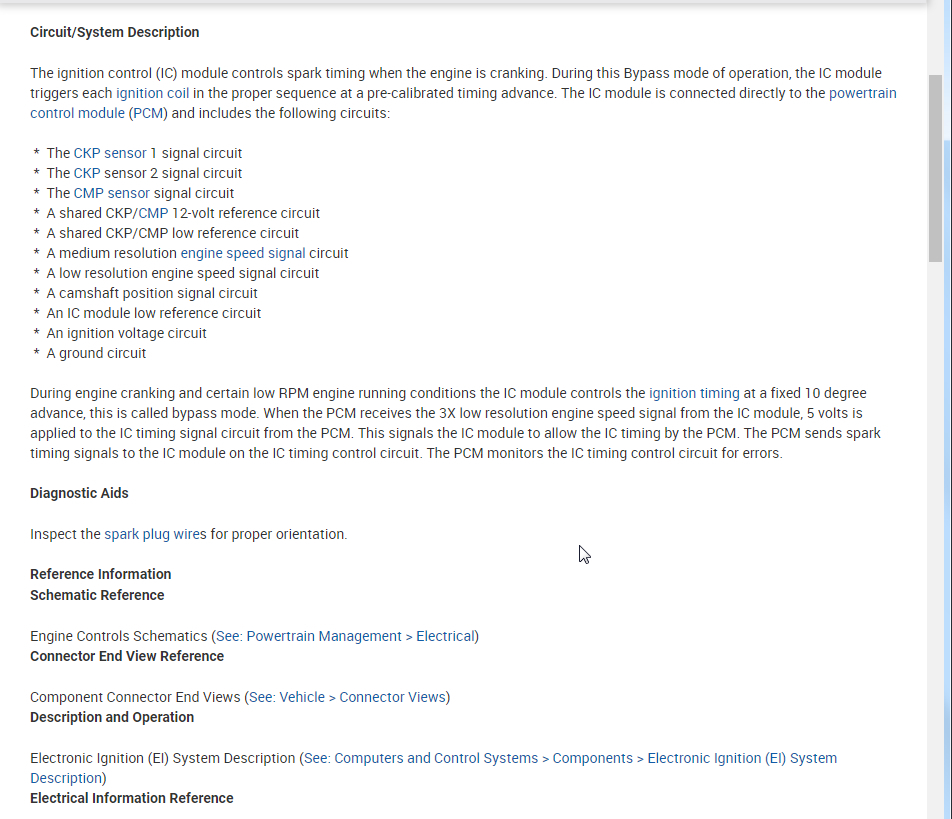Viewport: 952px width, 819px height.
Task: Click the "Electrical Information Reference" heading
Action: [131, 798]
